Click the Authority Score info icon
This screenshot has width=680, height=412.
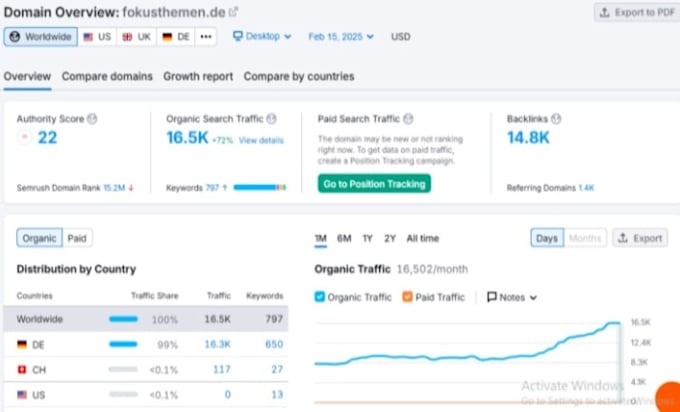(x=92, y=119)
